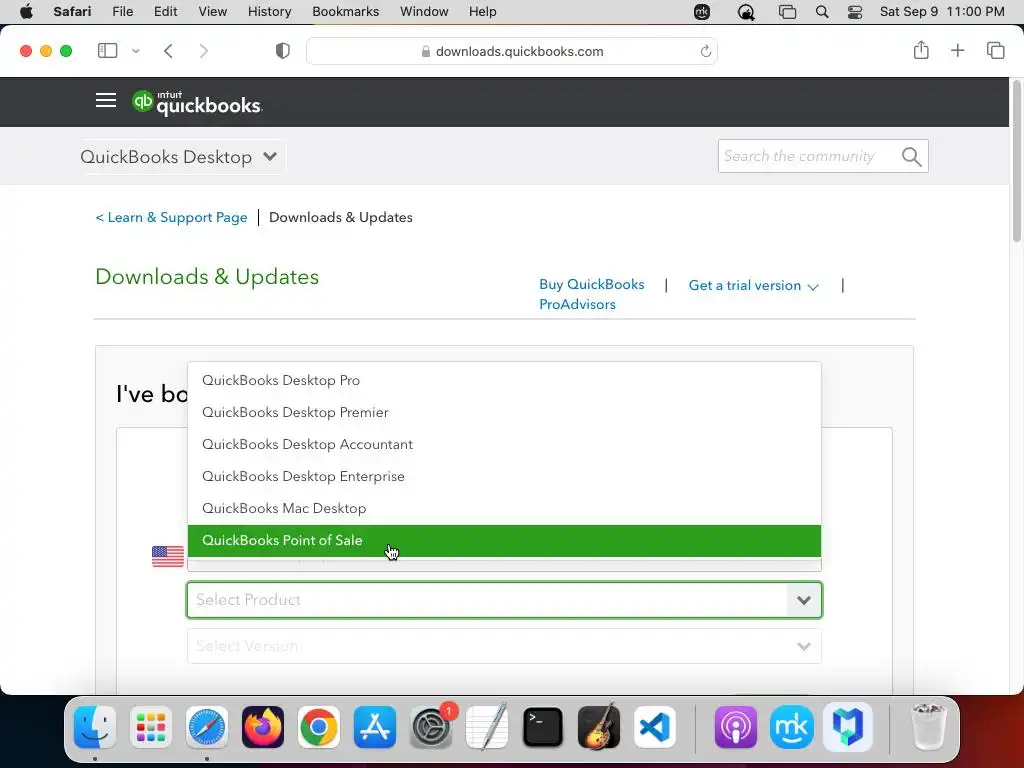
Task: Open the Share icon in Safari toolbar
Action: [x=921, y=50]
